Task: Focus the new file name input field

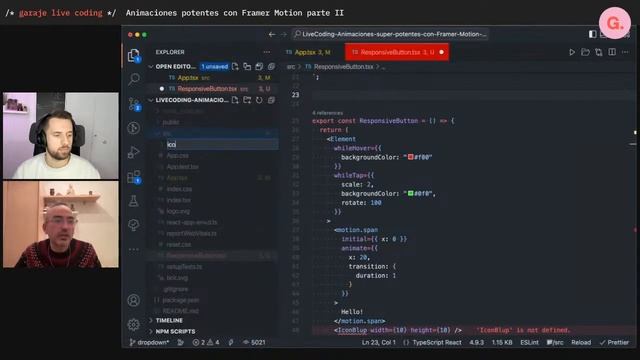Action: point(222,144)
